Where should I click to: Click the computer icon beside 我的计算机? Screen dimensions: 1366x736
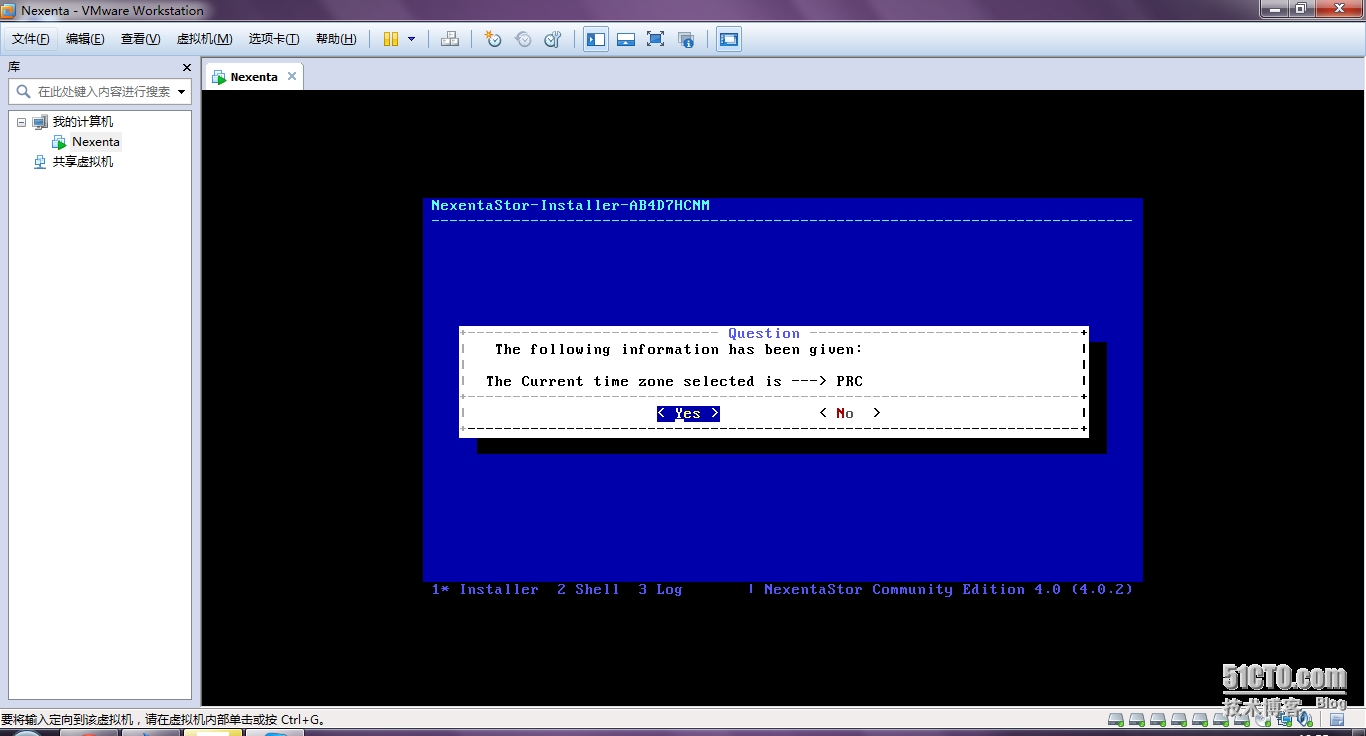[40, 122]
